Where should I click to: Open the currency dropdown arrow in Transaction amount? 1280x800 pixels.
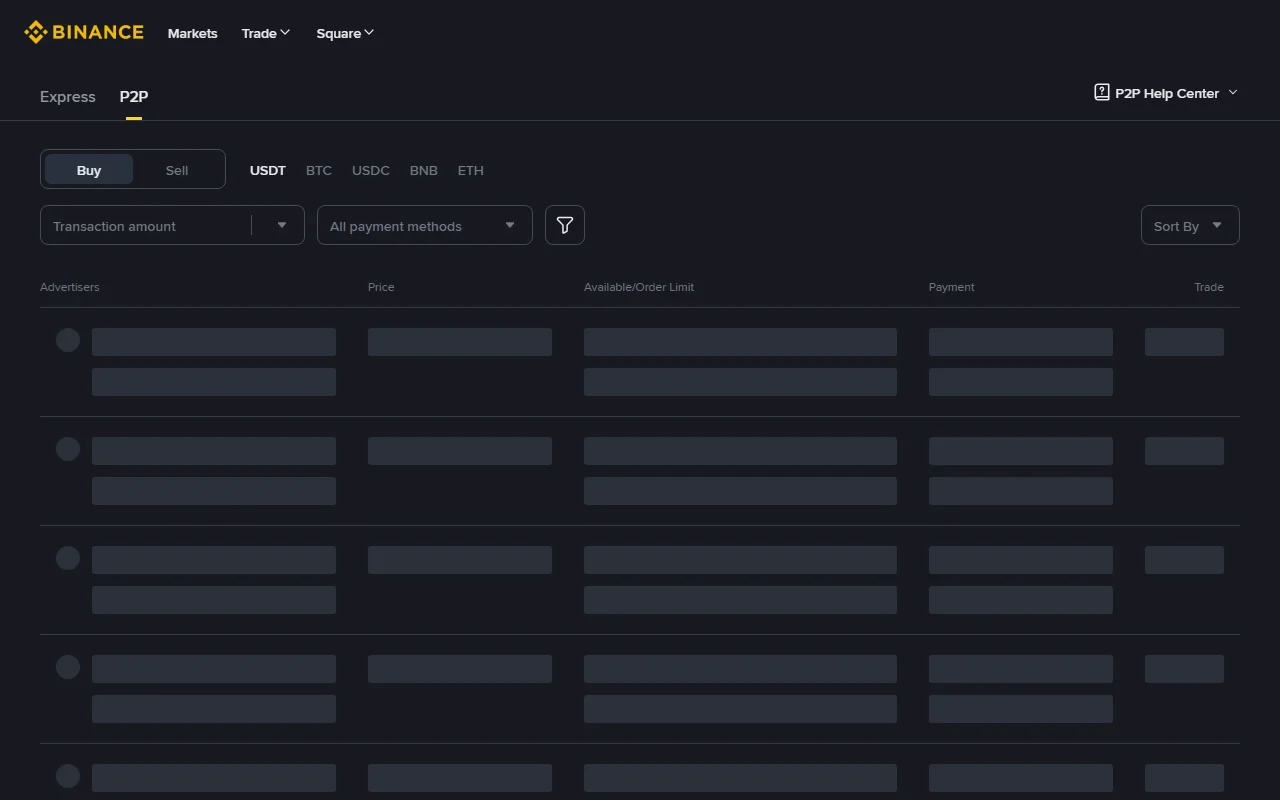[282, 226]
